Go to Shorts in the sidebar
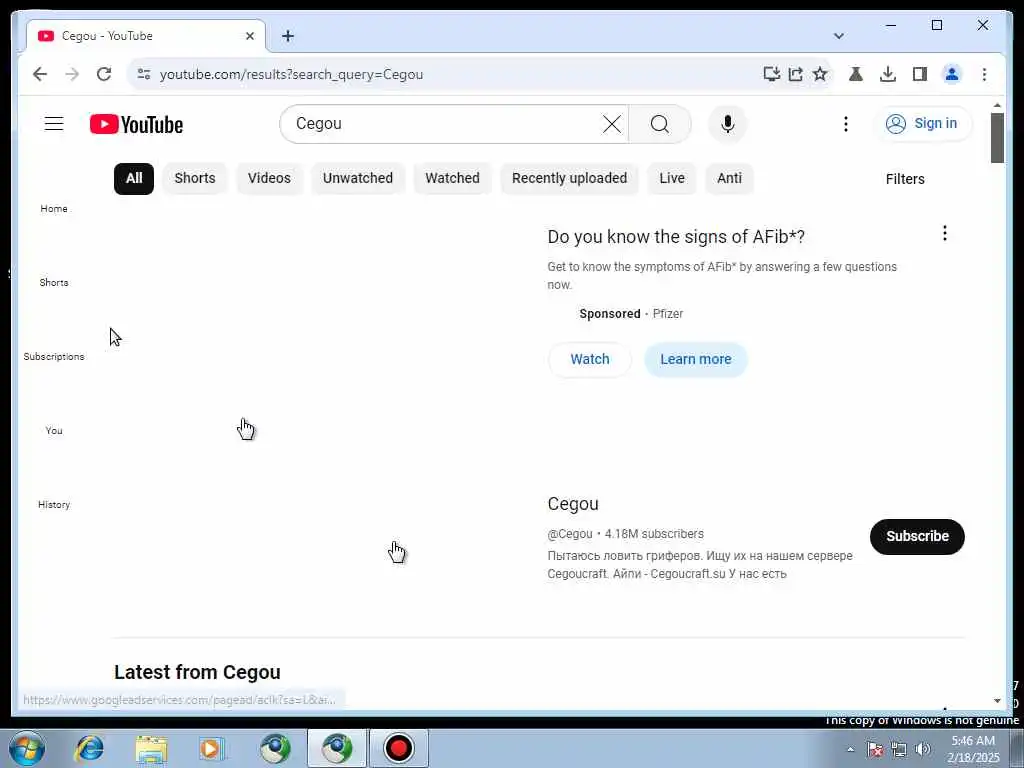 (x=54, y=282)
